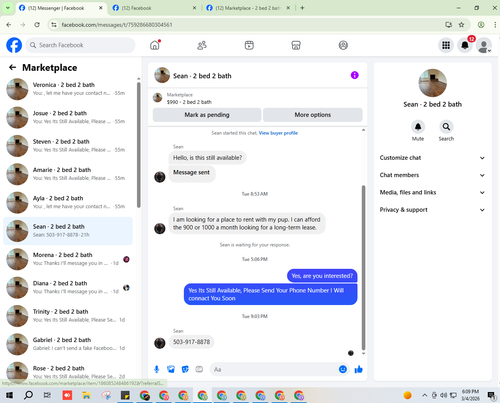The width and height of the screenshot is (500, 403).
Task: Open the Friends icon in top navigation
Action: (x=202, y=45)
